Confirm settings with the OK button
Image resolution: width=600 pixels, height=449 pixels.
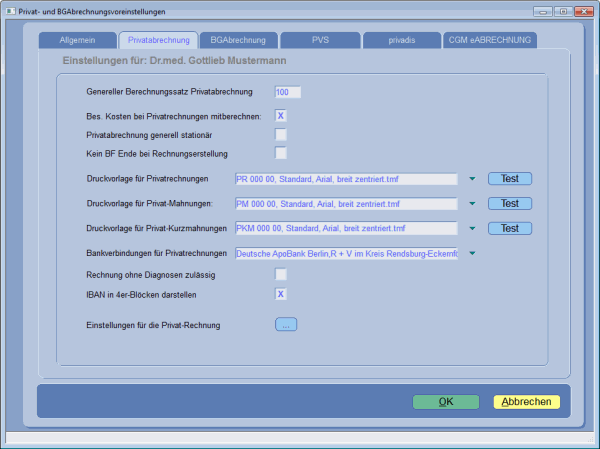coord(446,402)
